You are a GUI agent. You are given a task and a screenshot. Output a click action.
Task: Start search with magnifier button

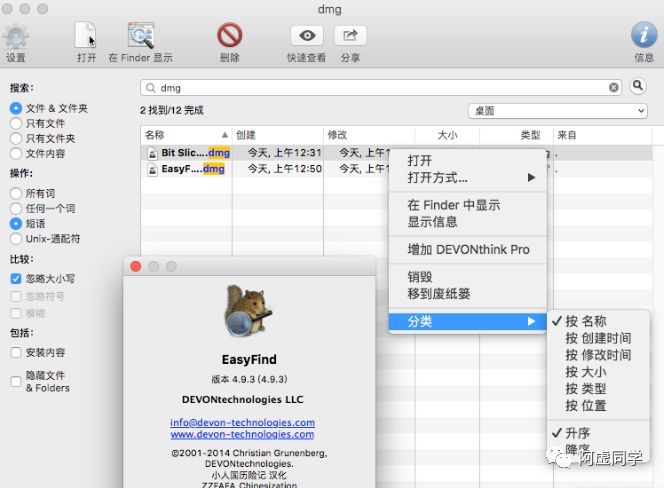(x=638, y=86)
